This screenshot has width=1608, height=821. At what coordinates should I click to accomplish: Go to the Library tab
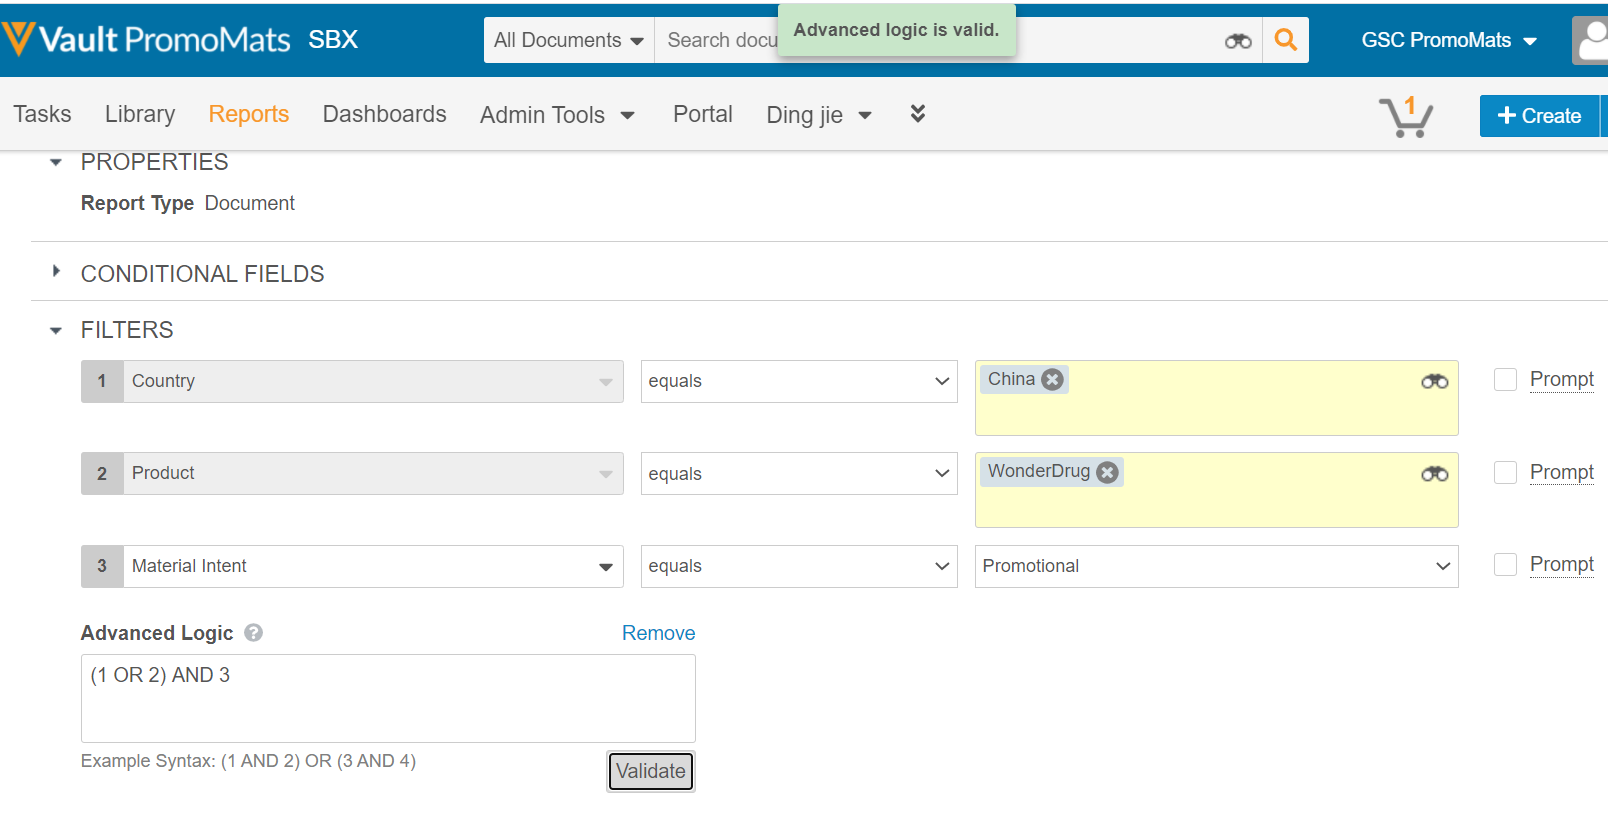[x=140, y=114]
